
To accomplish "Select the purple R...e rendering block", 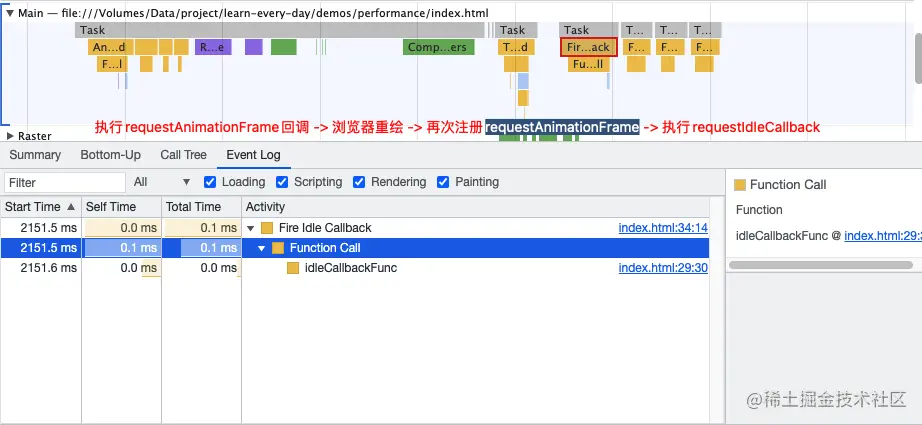I will (213, 48).
